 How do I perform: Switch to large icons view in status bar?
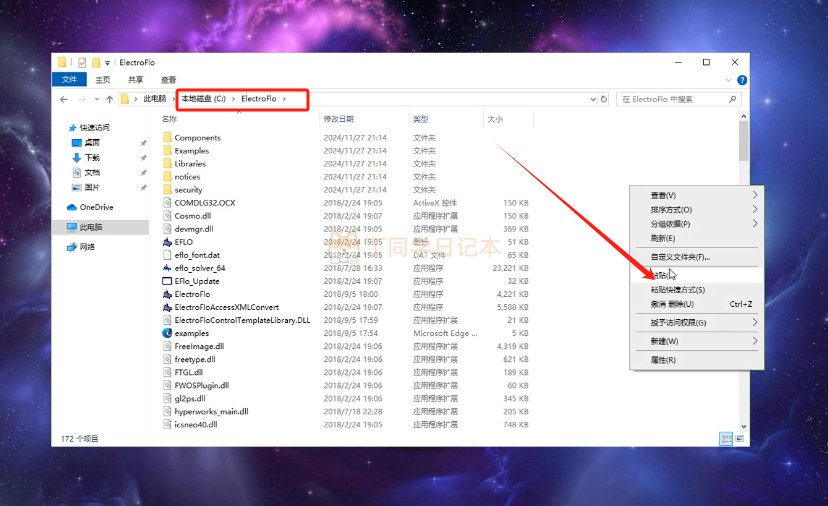click(x=739, y=439)
